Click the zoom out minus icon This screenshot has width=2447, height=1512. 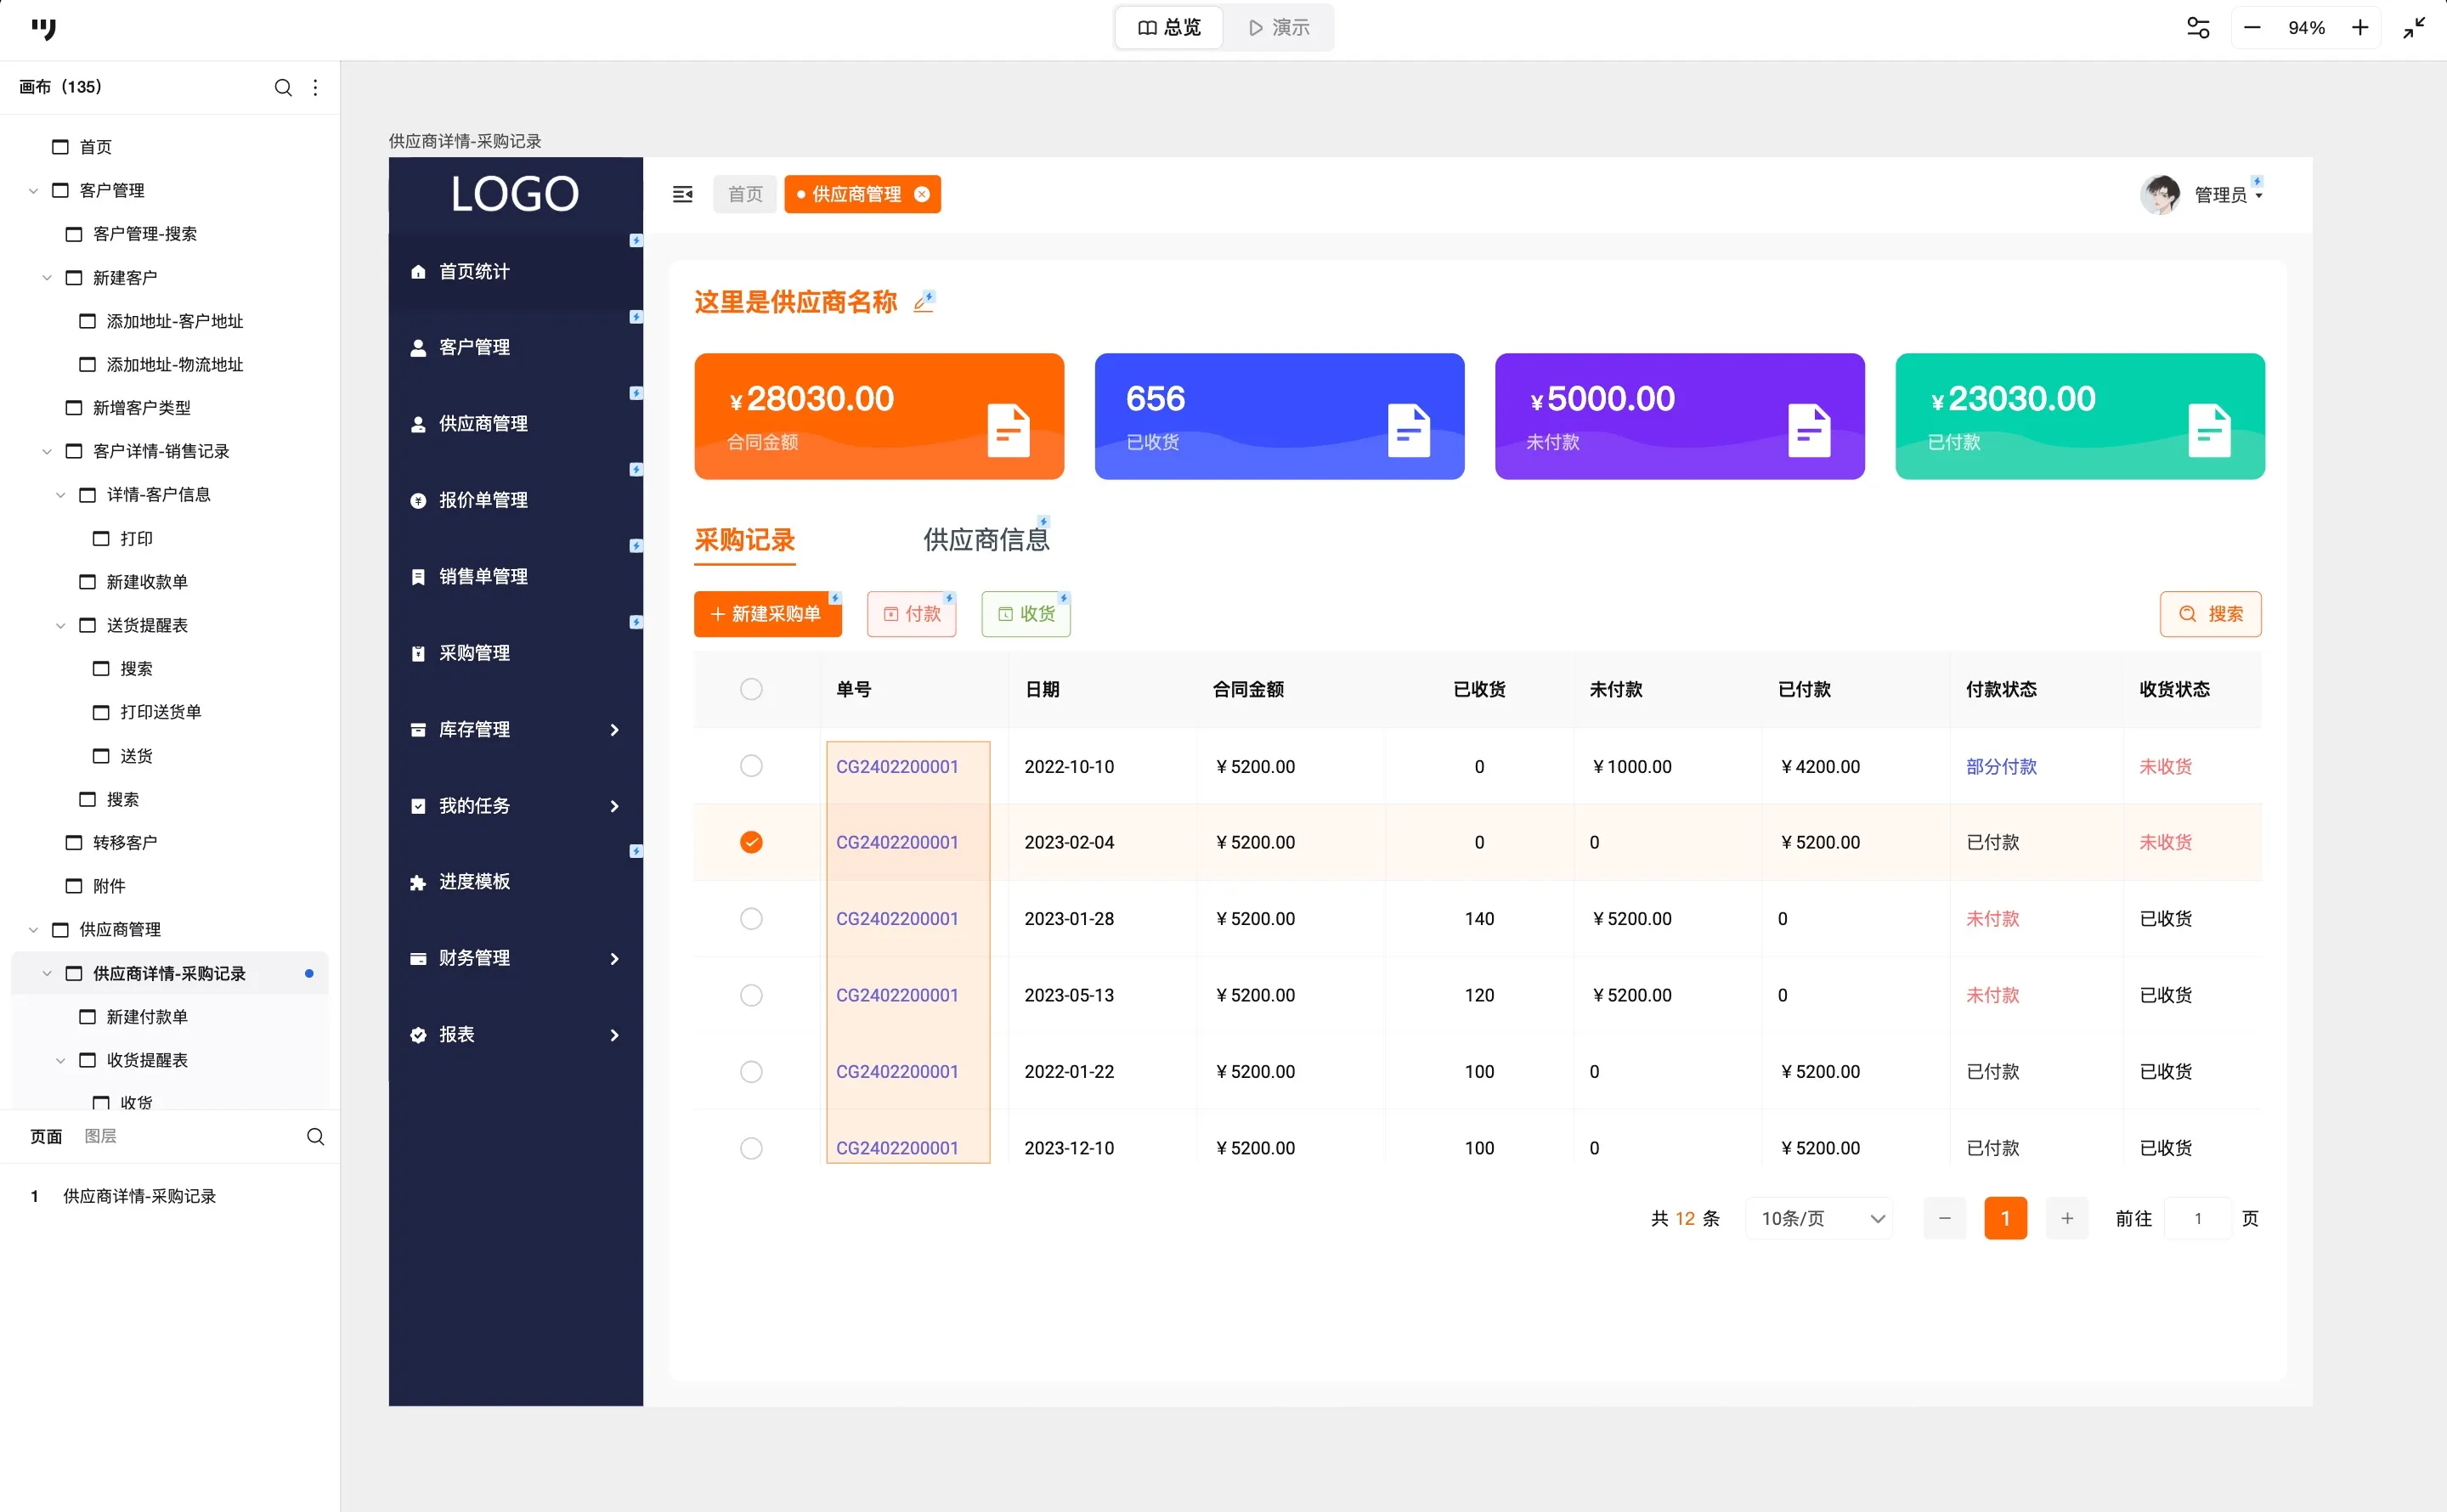tap(2252, 28)
